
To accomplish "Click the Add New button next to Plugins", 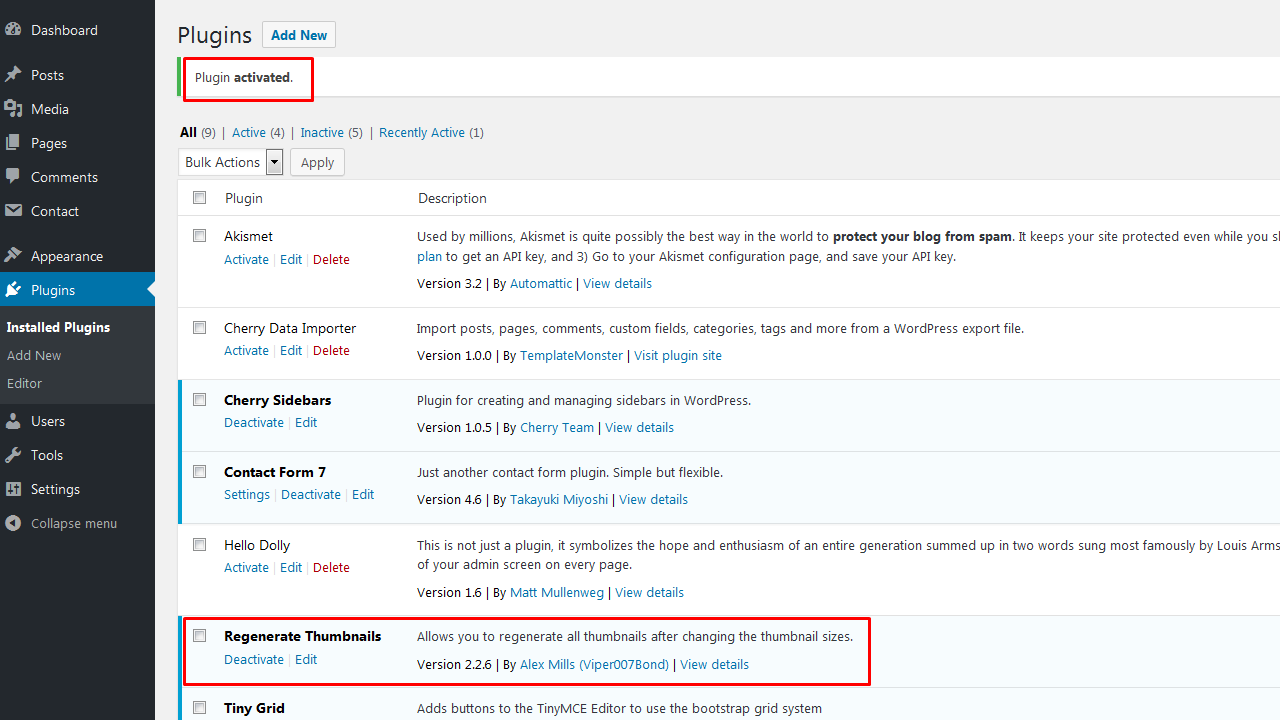I will (299, 35).
